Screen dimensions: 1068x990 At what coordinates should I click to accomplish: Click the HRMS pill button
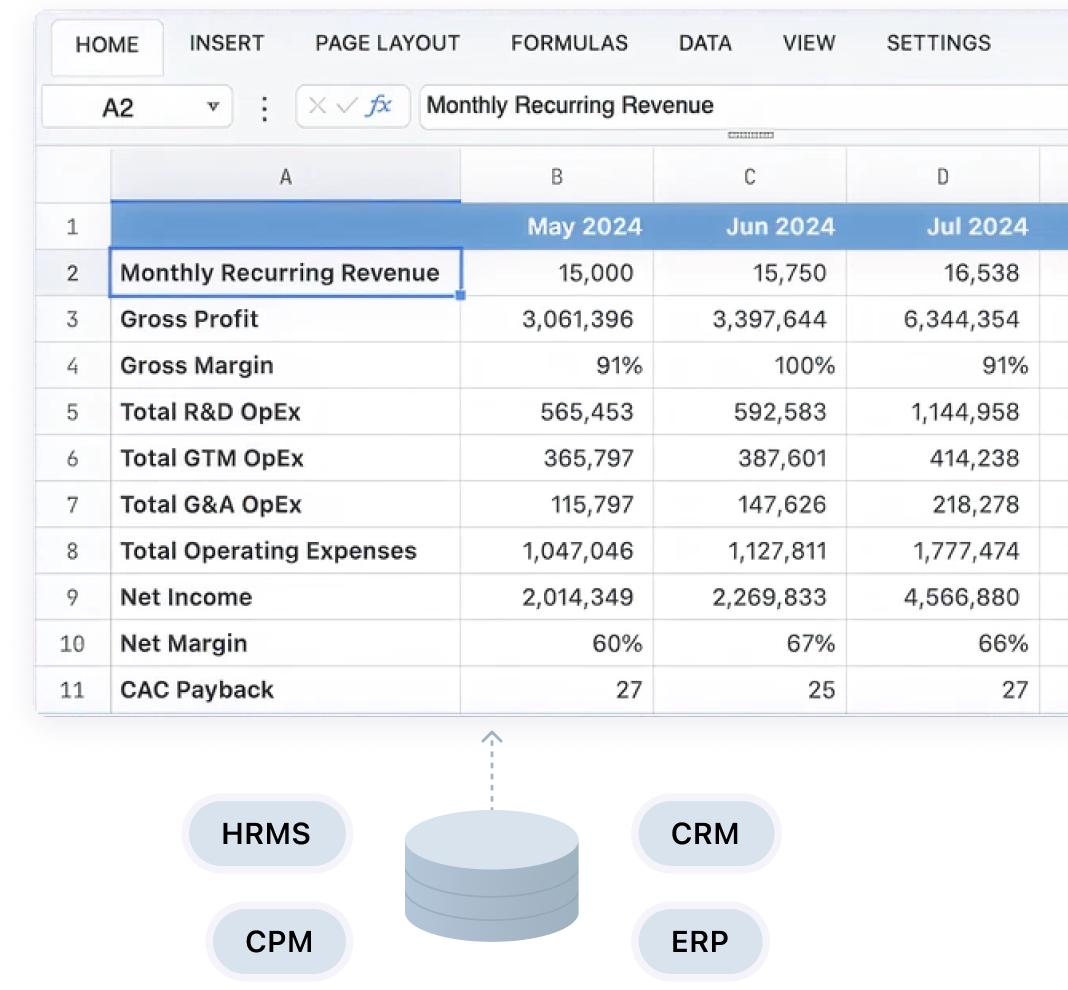266,834
